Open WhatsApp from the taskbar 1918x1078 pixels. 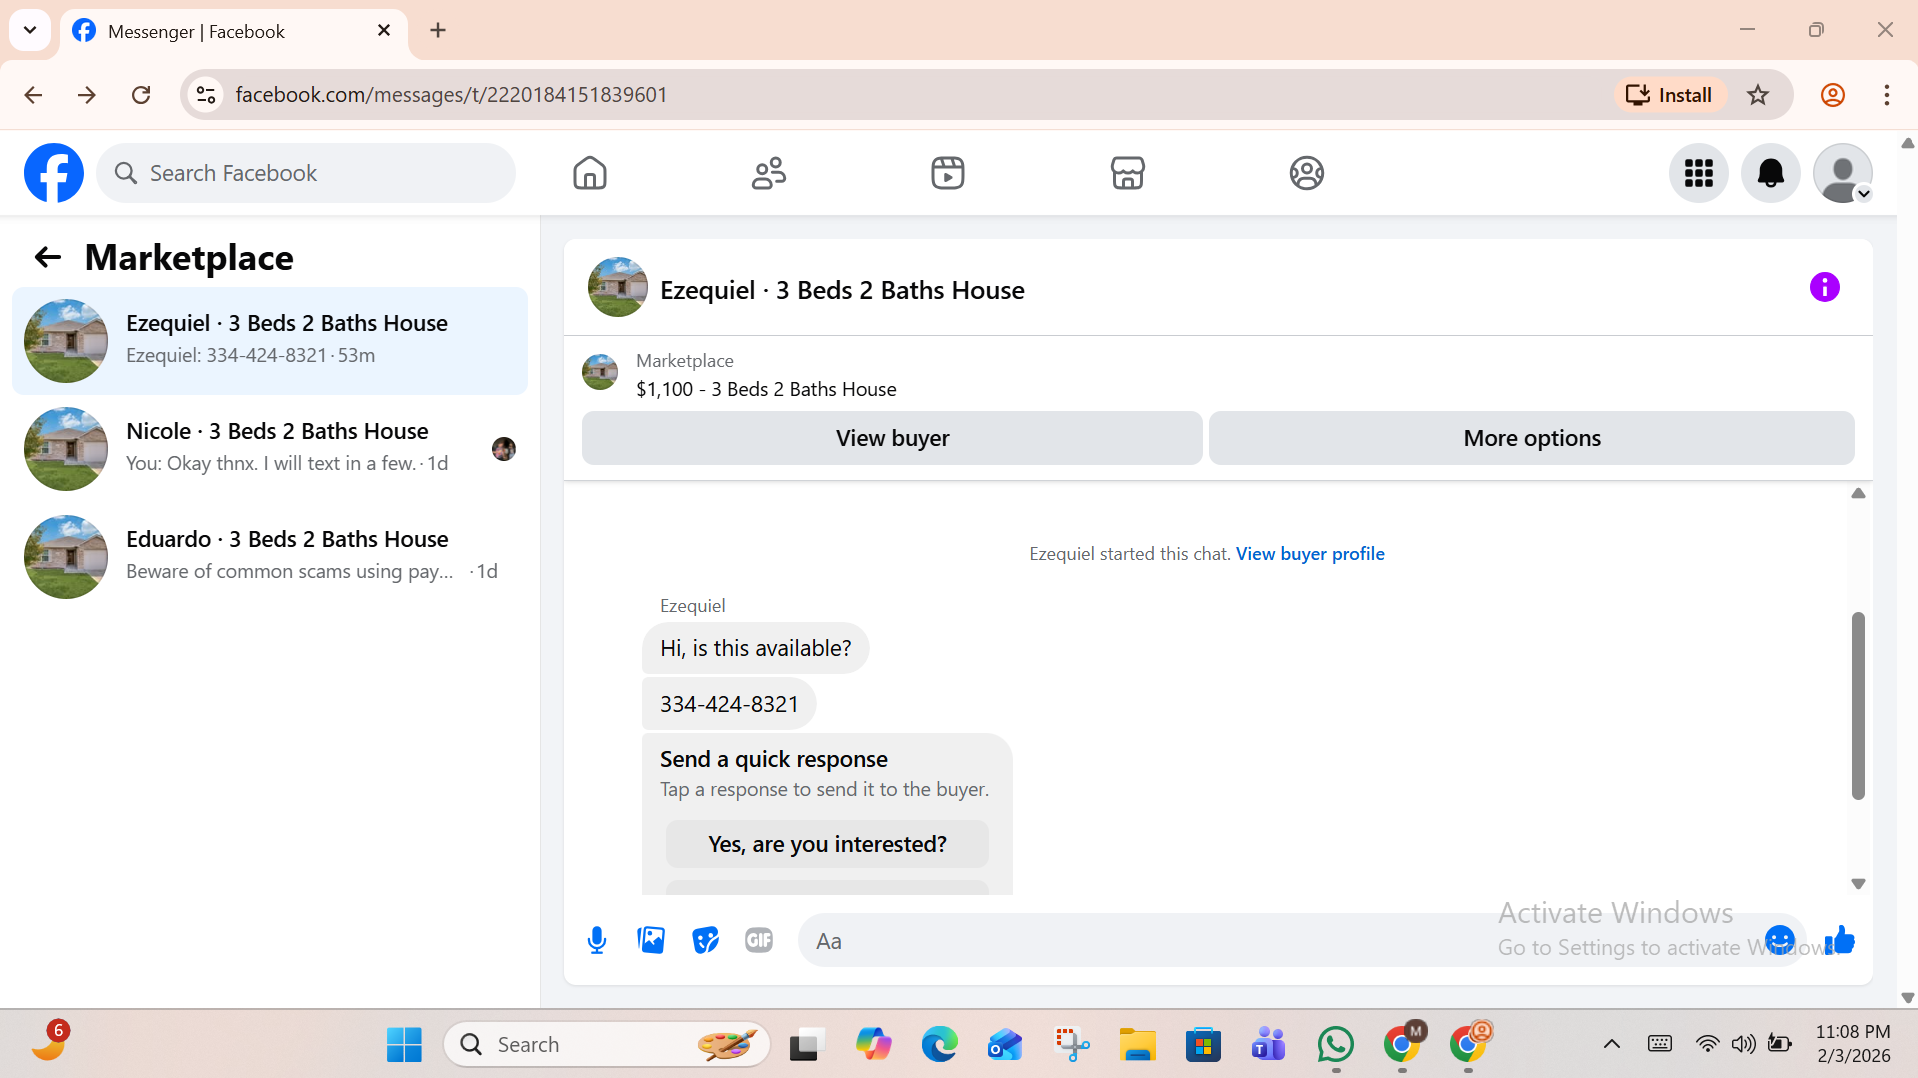pyautogui.click(x=1335, y=1045)
